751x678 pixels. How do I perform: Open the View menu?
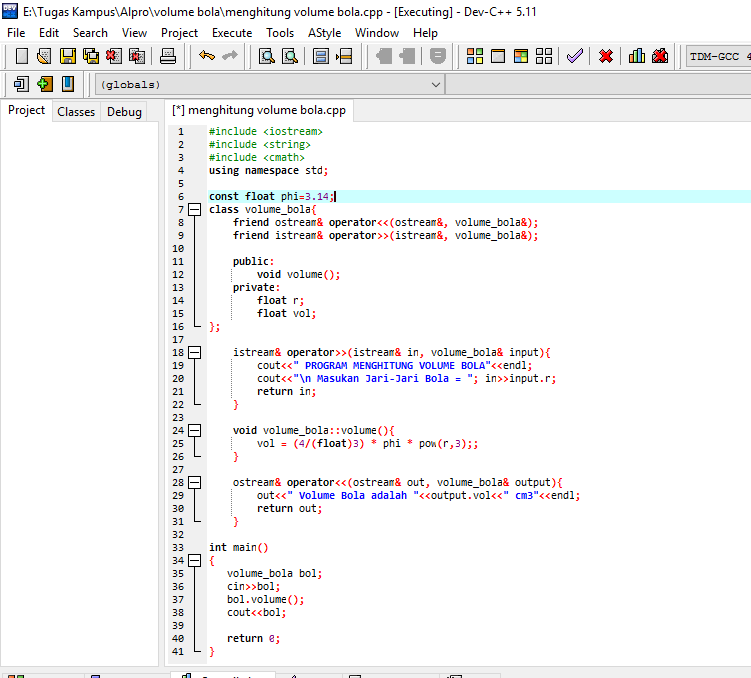134,33
